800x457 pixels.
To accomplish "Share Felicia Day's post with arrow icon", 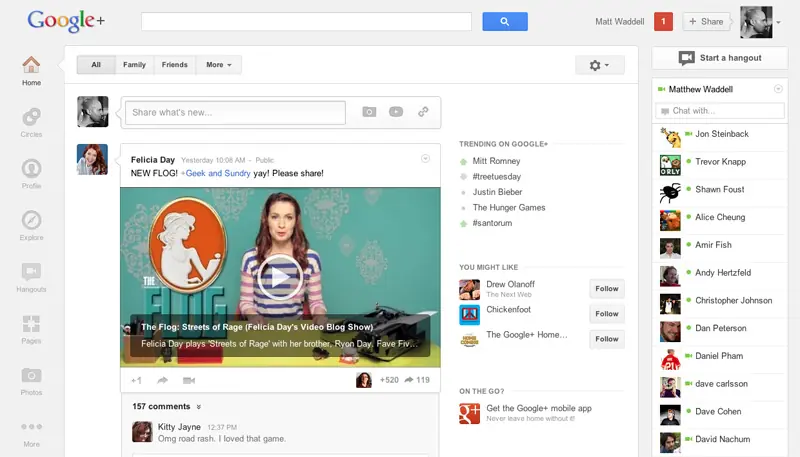I will click(163, 380).
